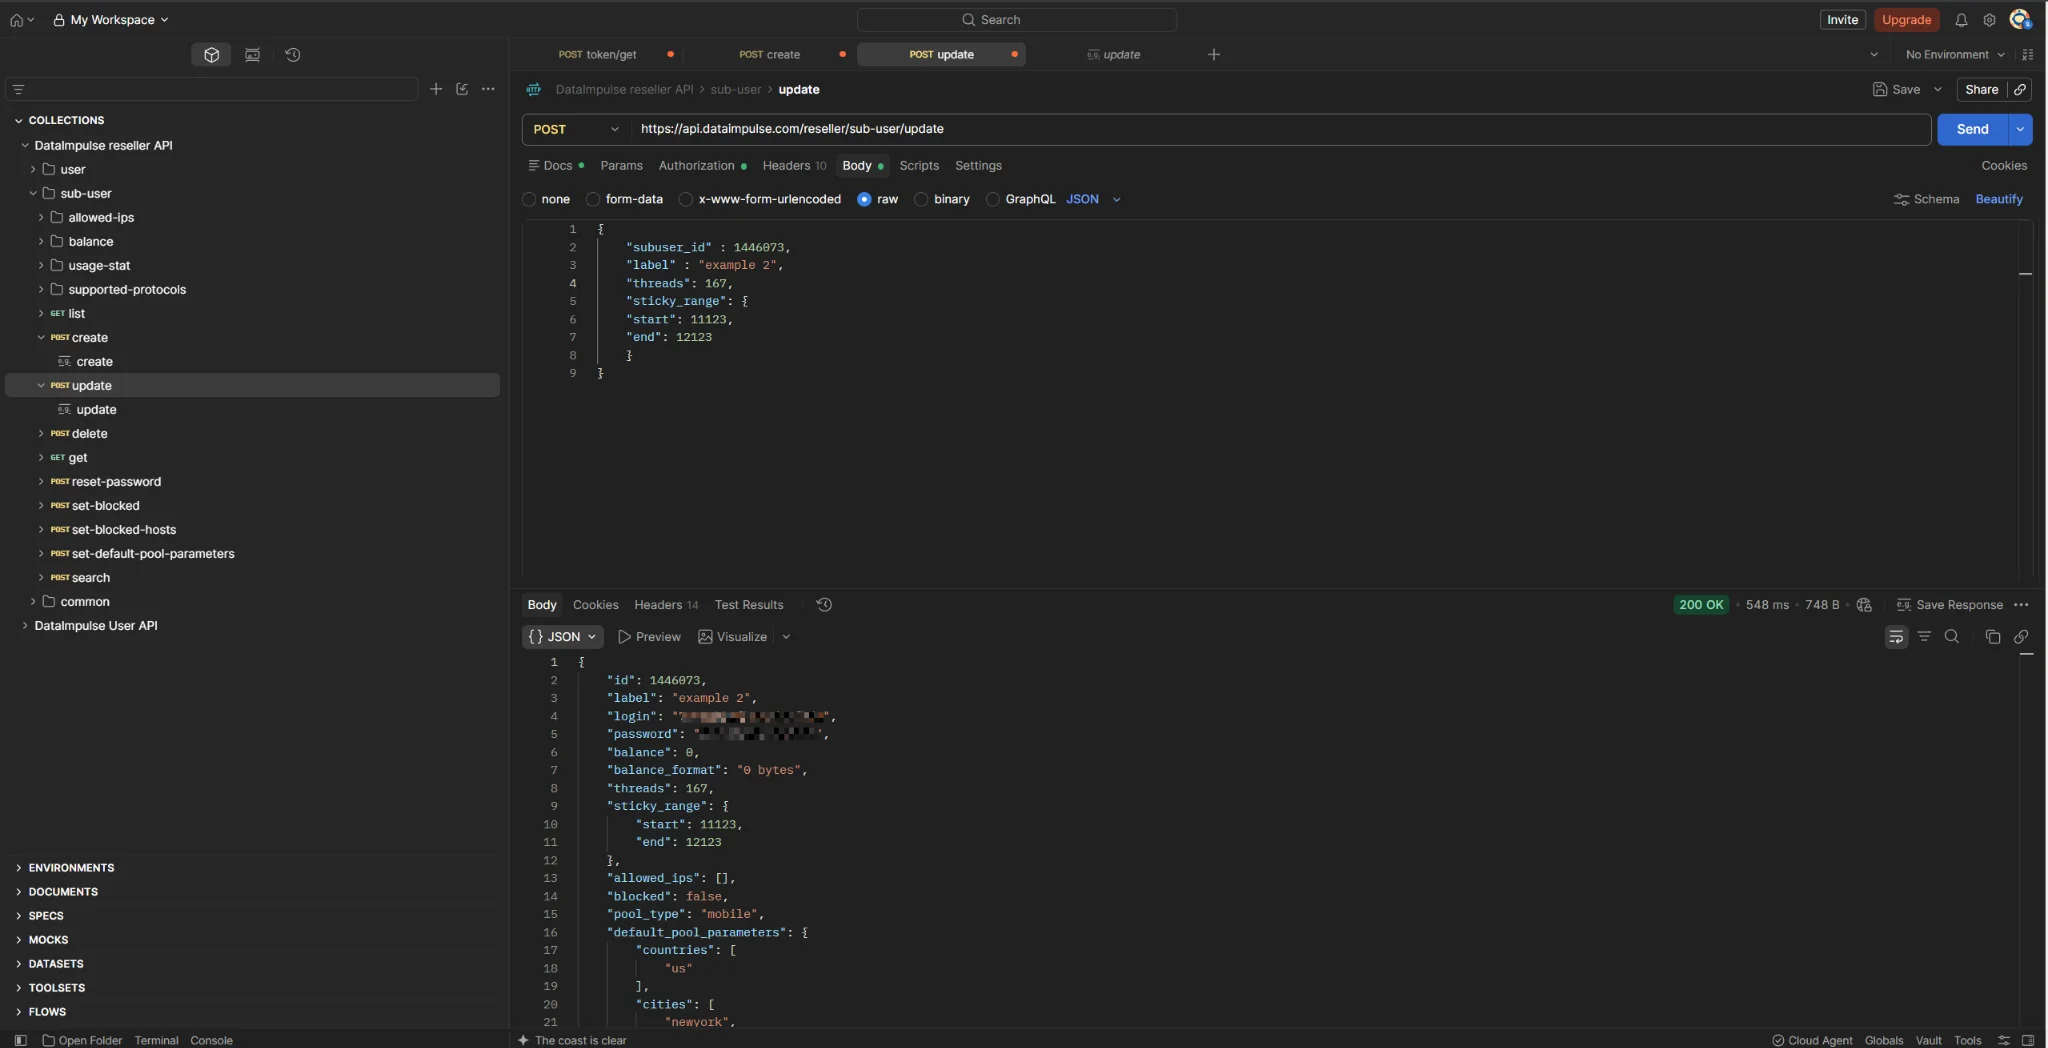
Task: Copy response body icon
Action: (1992, 637)
